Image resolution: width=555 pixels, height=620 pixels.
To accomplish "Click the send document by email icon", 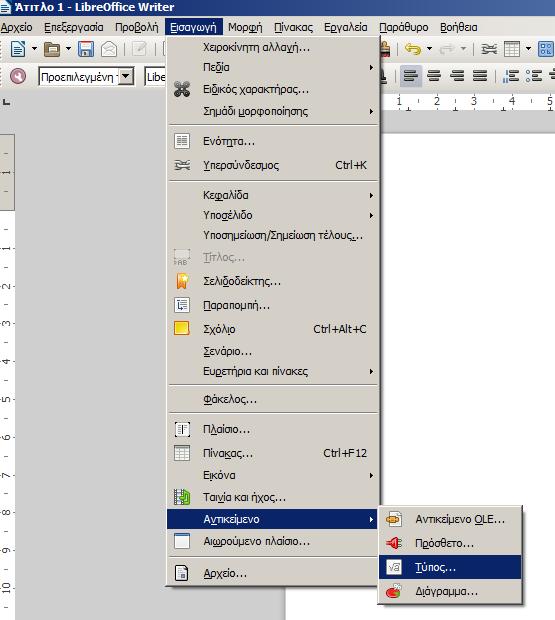I will click(109, 49).
